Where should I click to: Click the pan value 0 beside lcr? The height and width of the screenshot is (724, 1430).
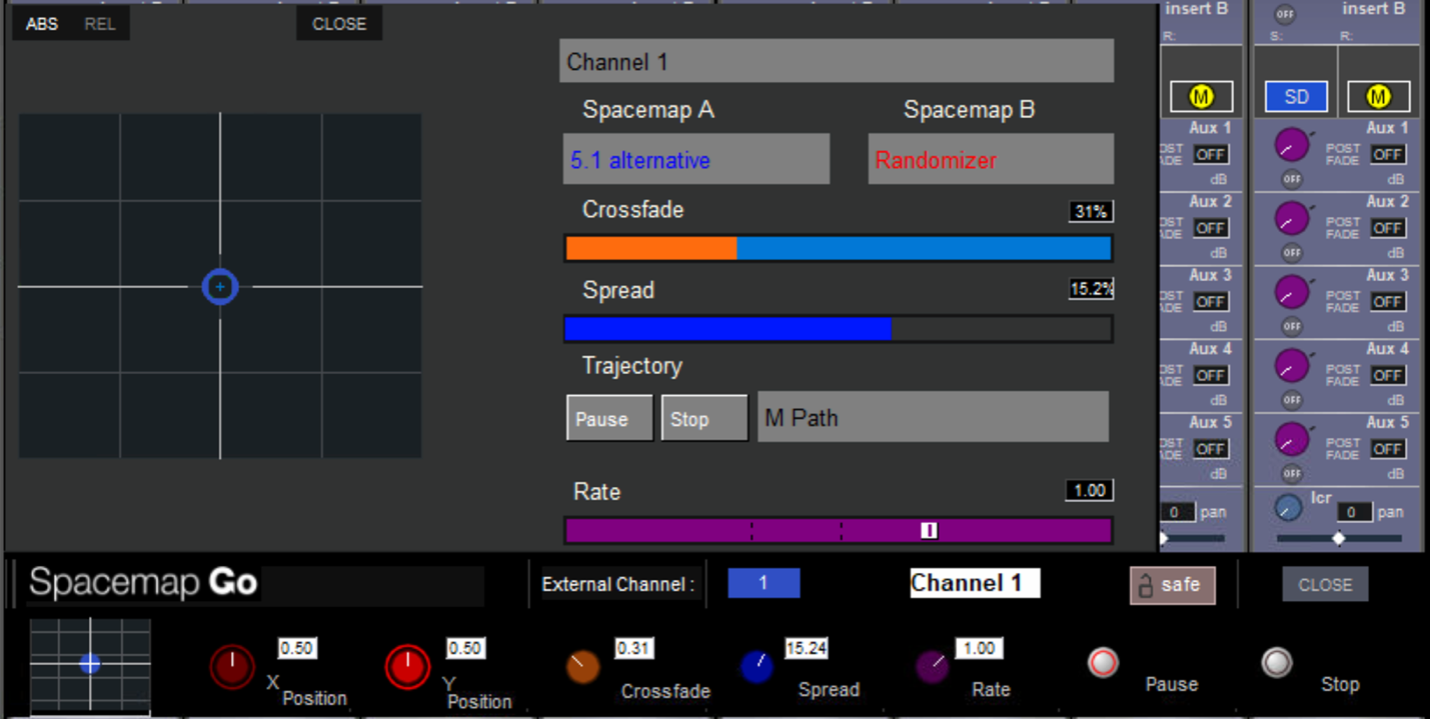point(1354,512)
